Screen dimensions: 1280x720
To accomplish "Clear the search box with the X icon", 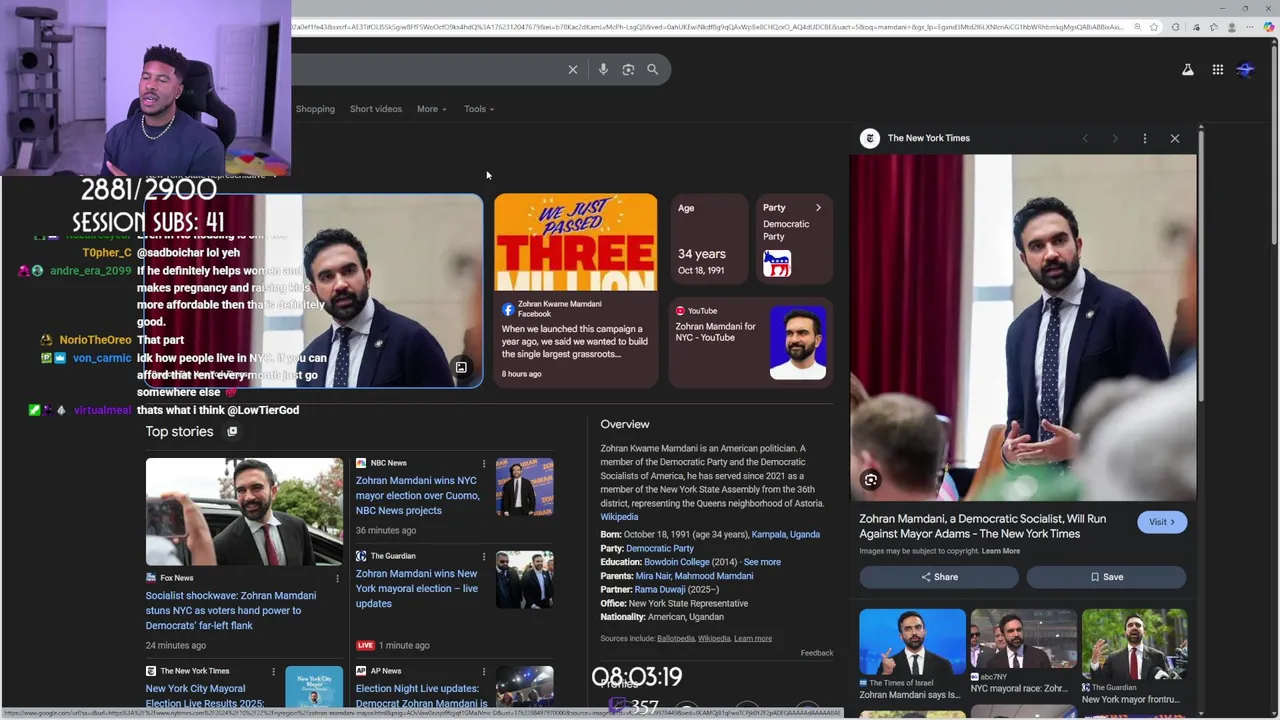I will tap(573, 69).
